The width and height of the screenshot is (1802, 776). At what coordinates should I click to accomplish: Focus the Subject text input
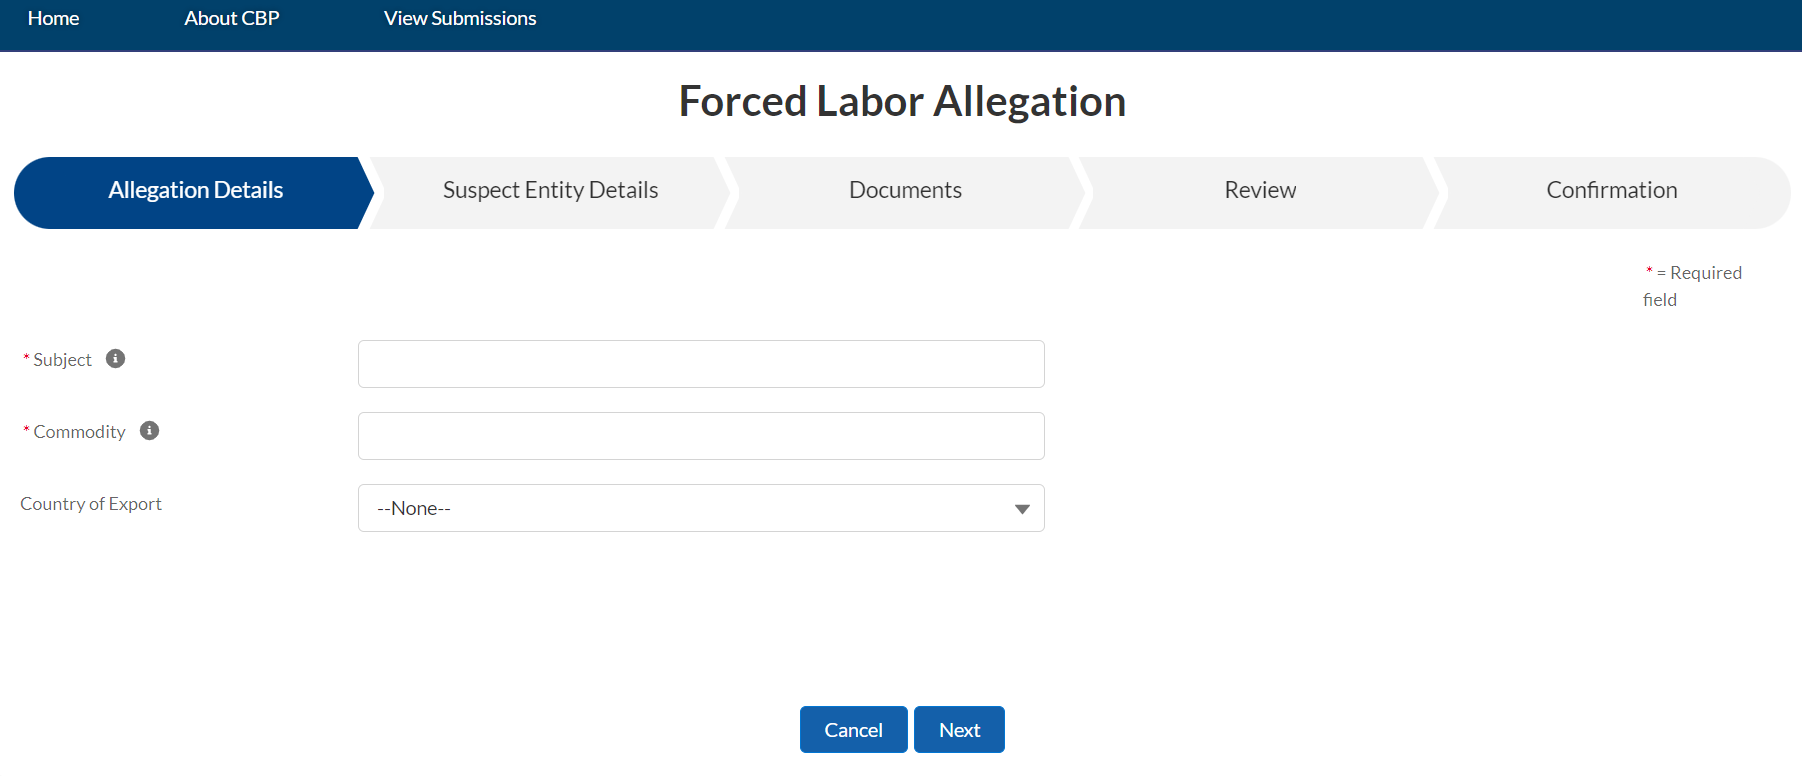[x=700, y=364]
